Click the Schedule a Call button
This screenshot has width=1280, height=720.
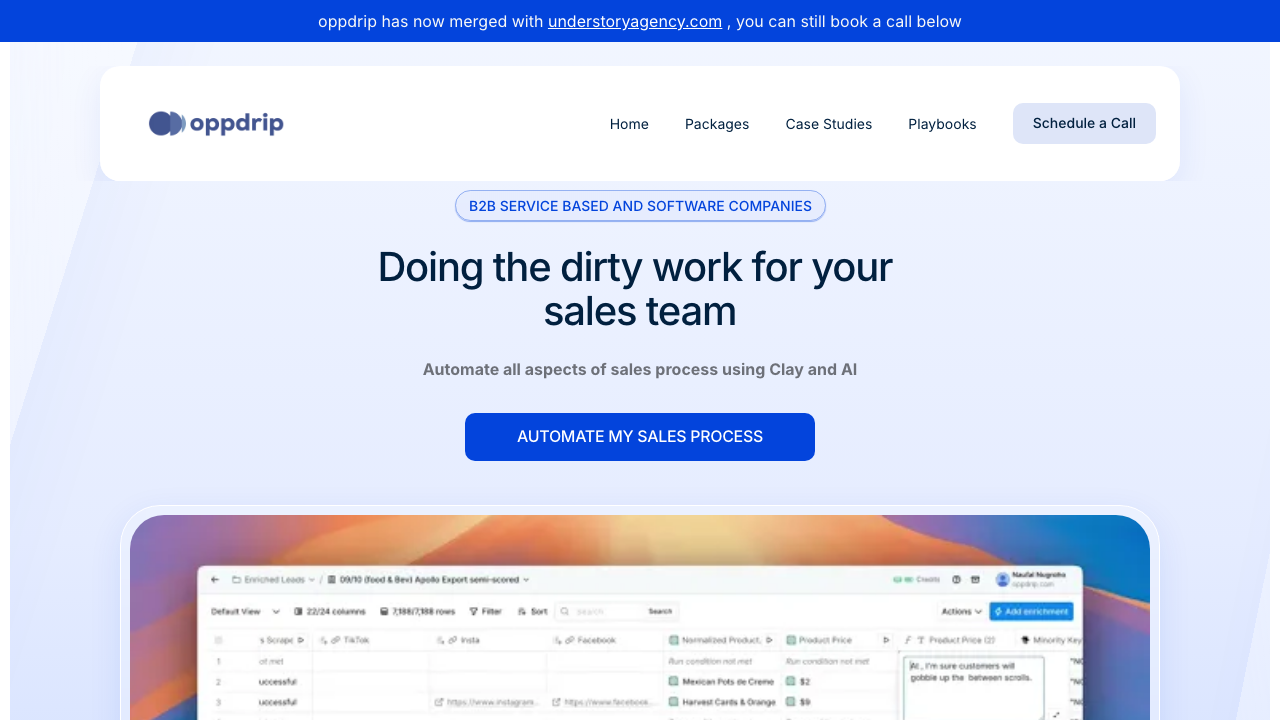point(1084,123)
